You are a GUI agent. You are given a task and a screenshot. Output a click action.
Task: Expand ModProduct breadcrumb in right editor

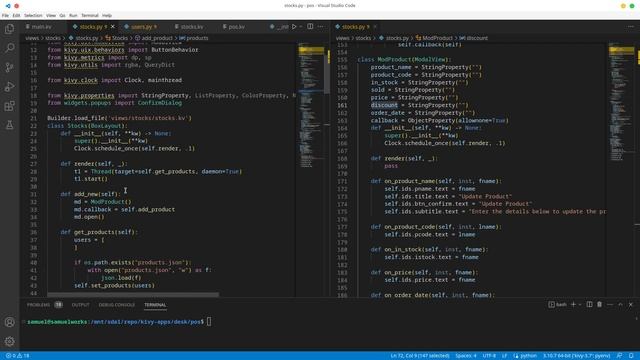click(x=434, y=38)
